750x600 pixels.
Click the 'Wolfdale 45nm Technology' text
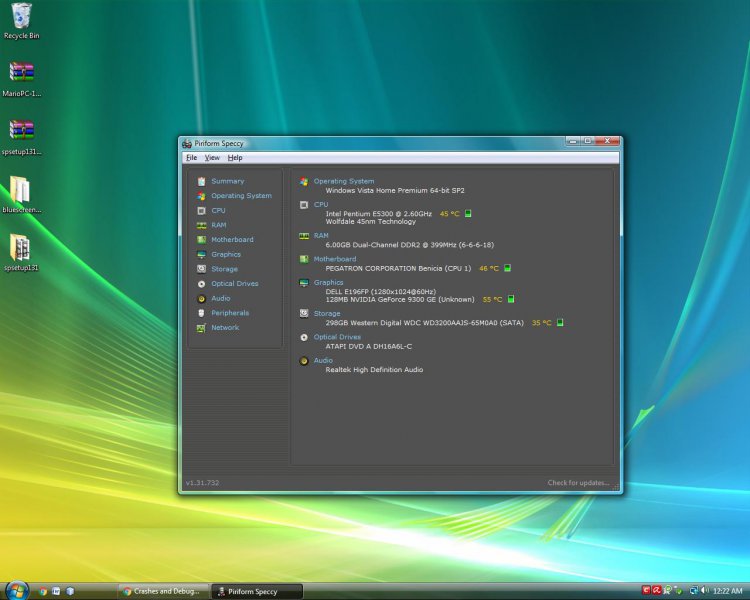point(371,222)
